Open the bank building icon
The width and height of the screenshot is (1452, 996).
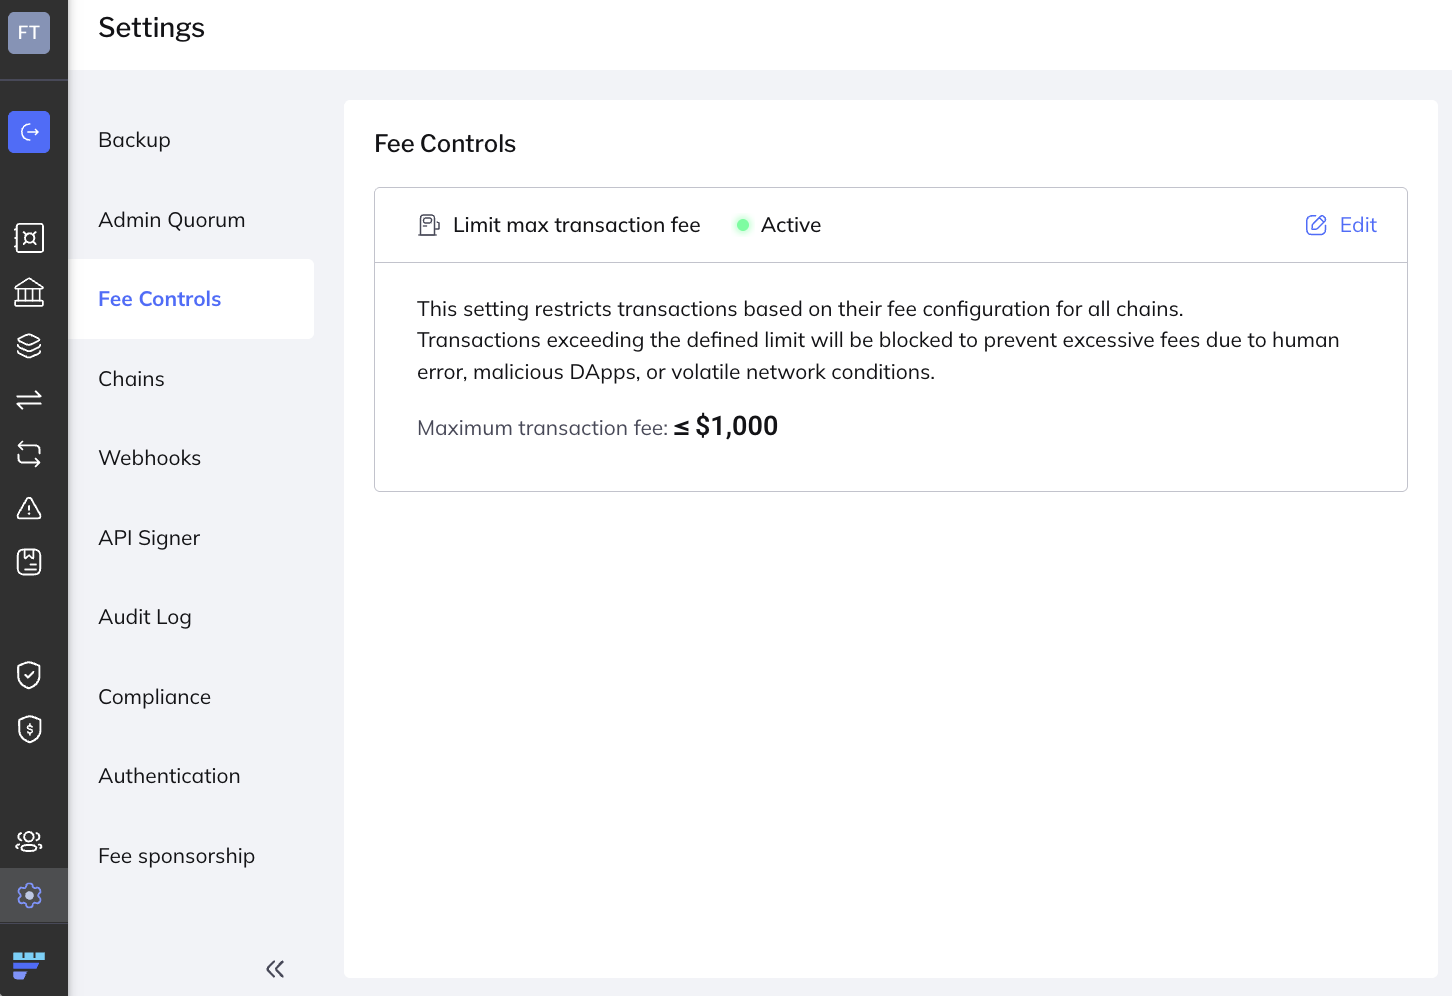(29, 292)
